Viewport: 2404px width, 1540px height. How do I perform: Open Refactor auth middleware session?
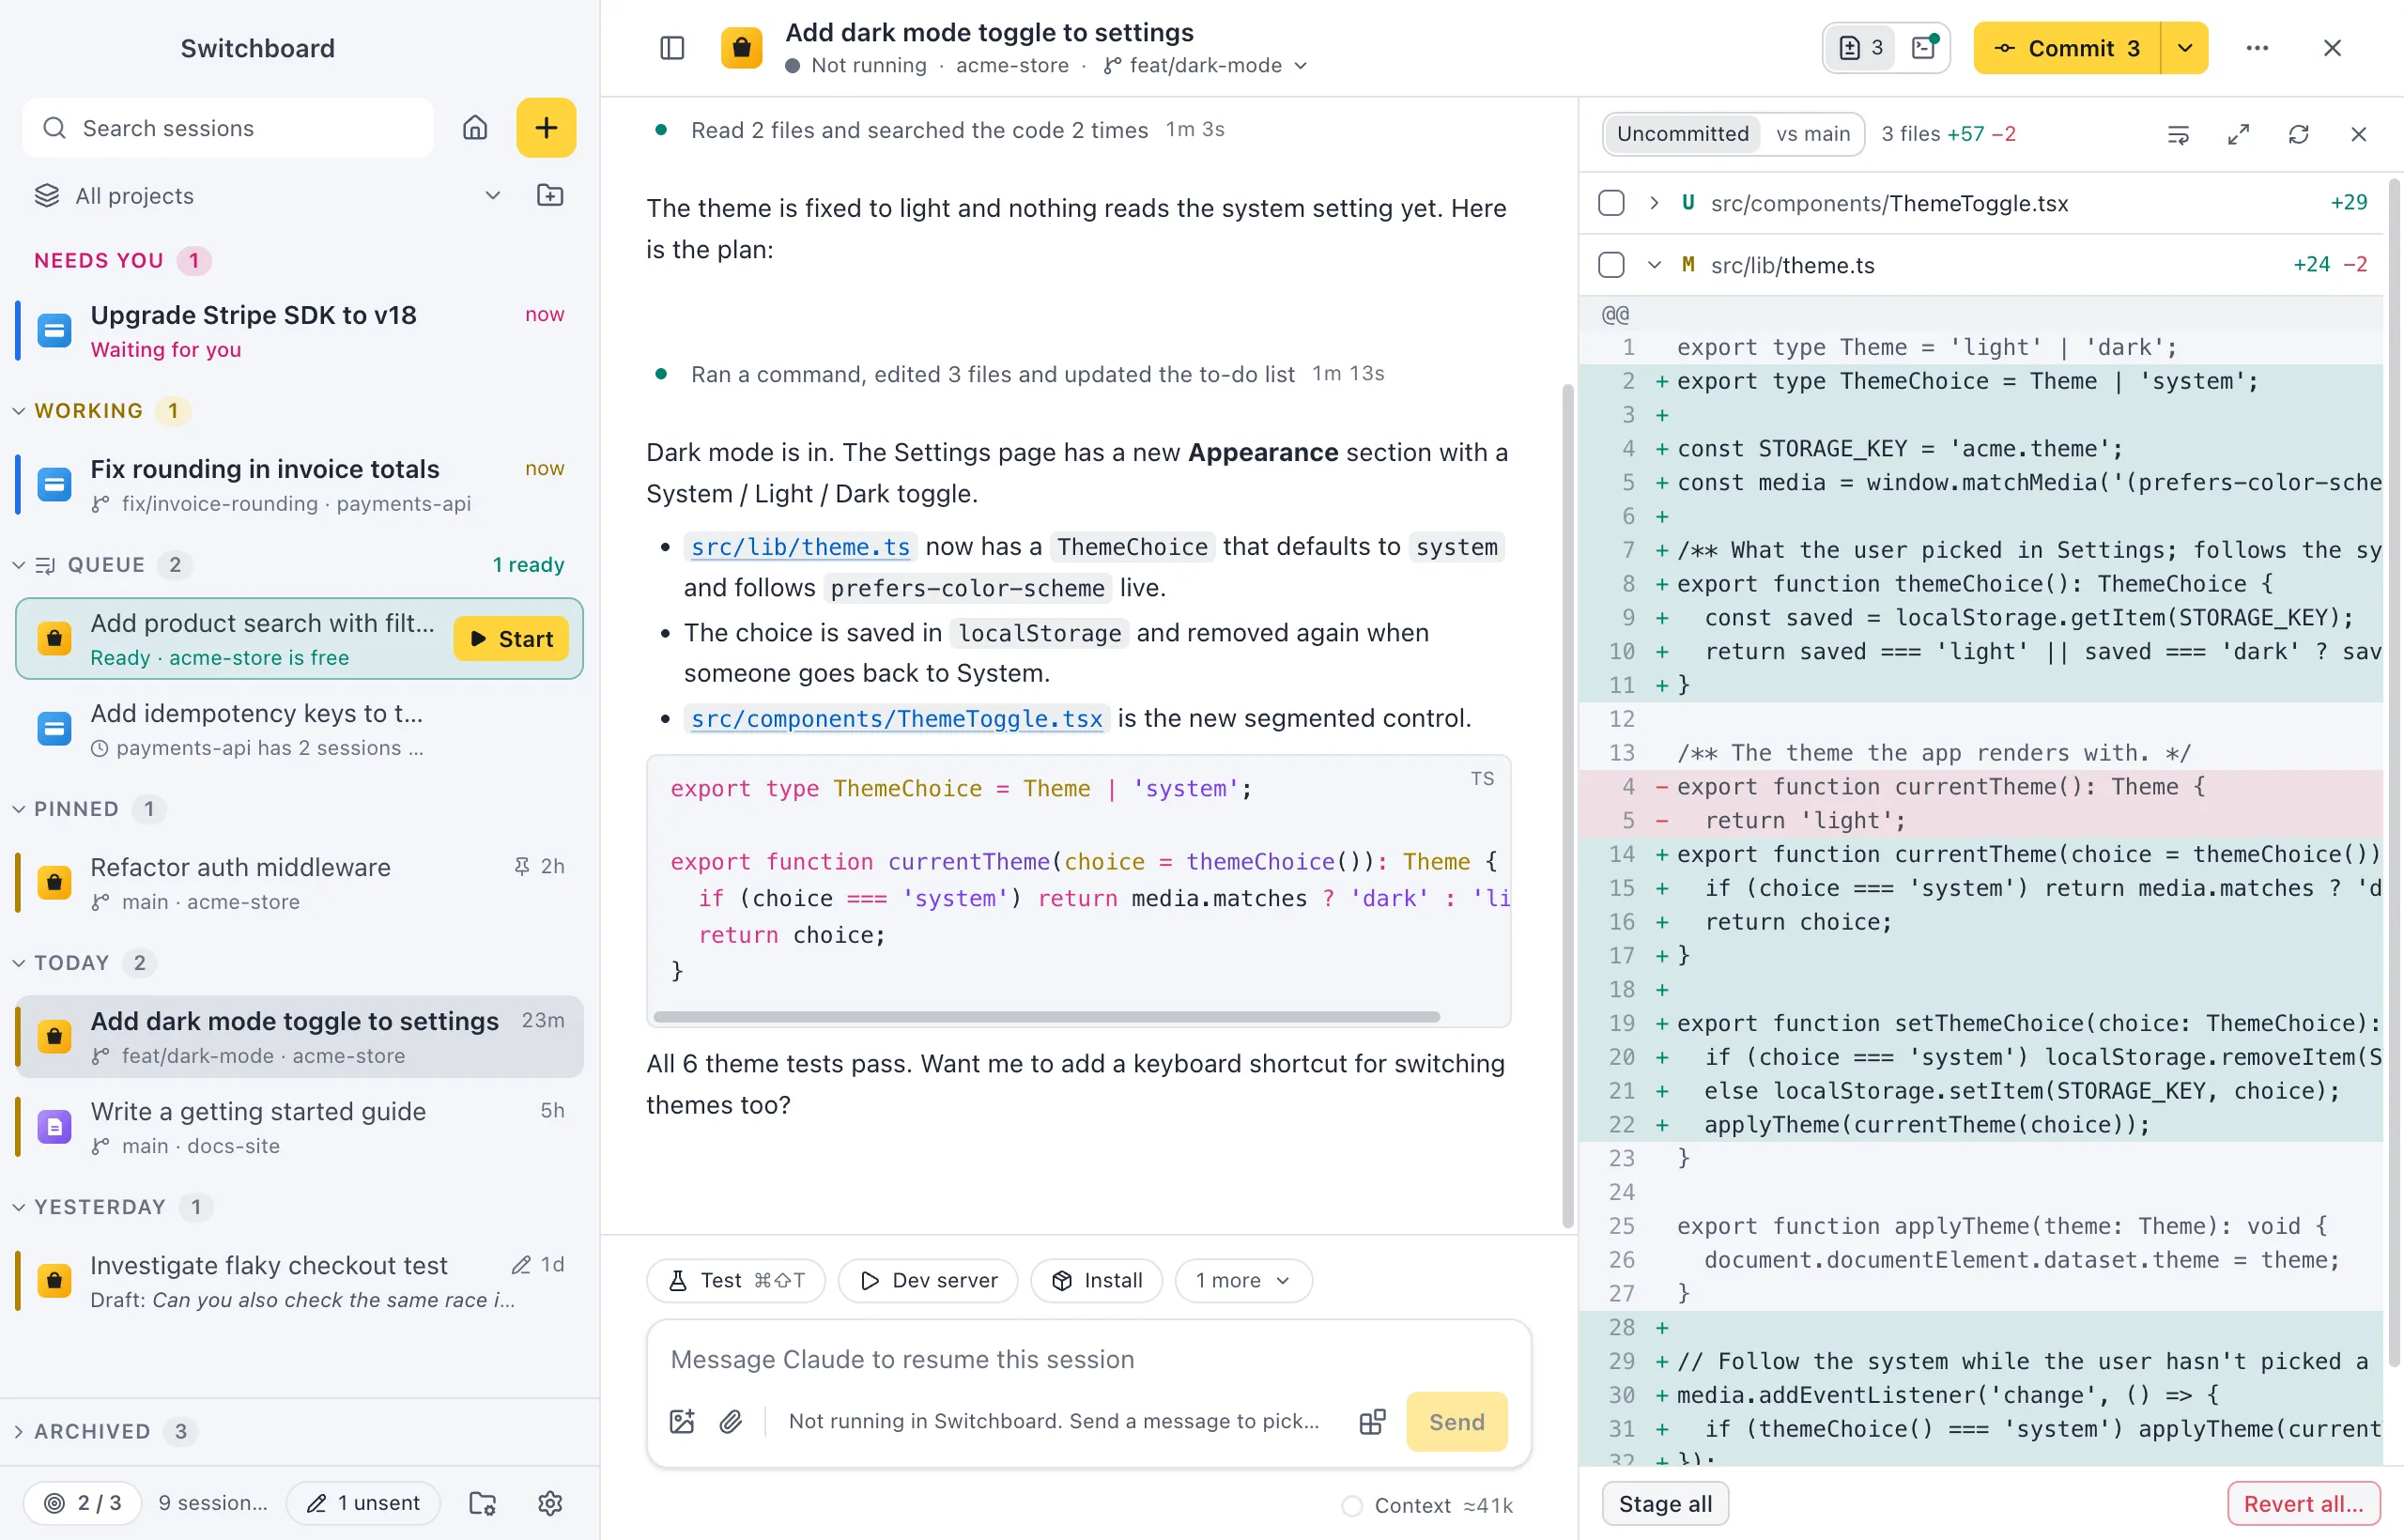(x=299, y=883)
